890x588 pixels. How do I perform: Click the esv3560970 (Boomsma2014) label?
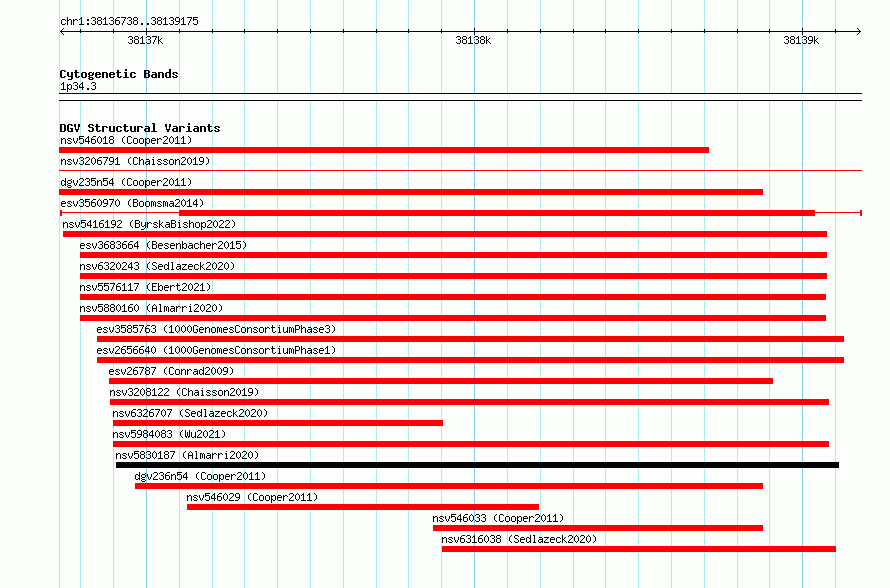[132, 203]
